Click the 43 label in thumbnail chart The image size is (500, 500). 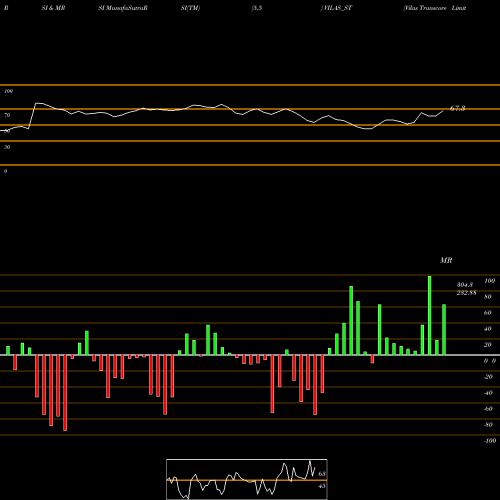[322, 486]
